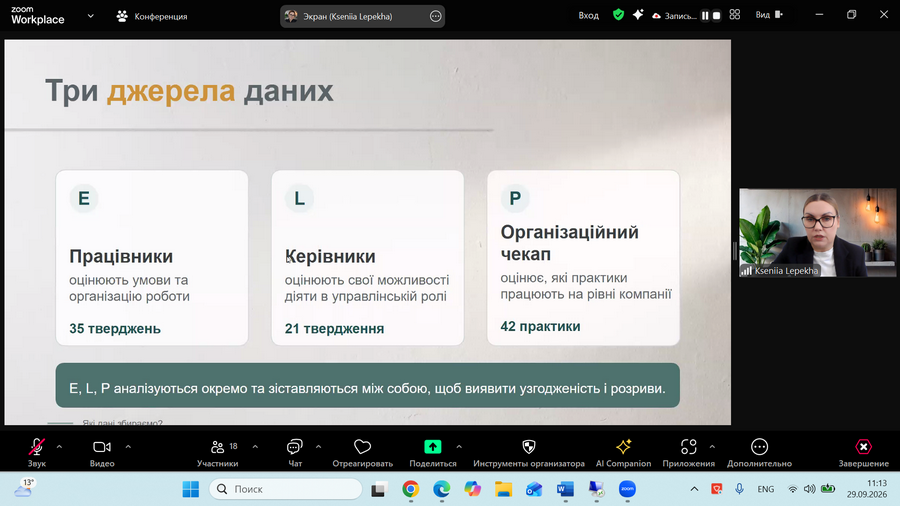Open Outlook from the taskbar

tap(534, 489)
